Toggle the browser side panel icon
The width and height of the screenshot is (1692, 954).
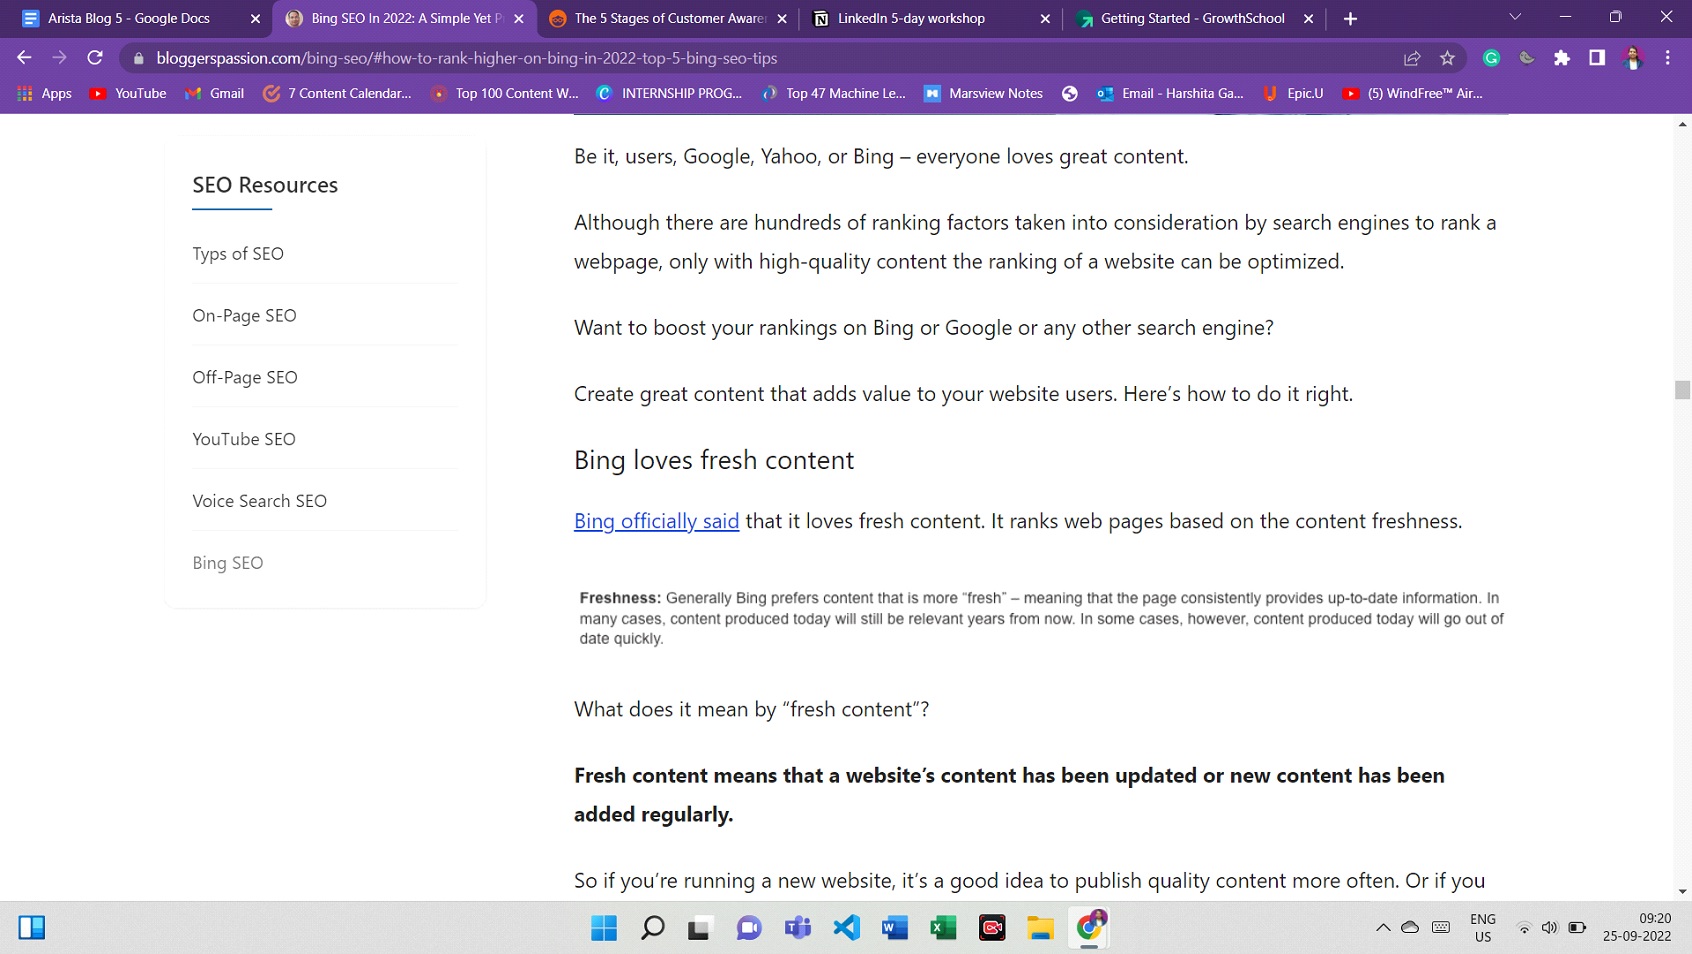tap(1597, 58)
